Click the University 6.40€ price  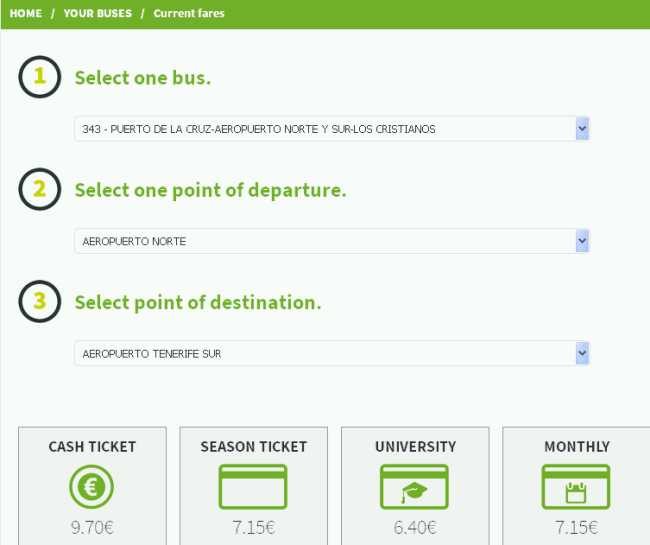[x=415, y=528]
